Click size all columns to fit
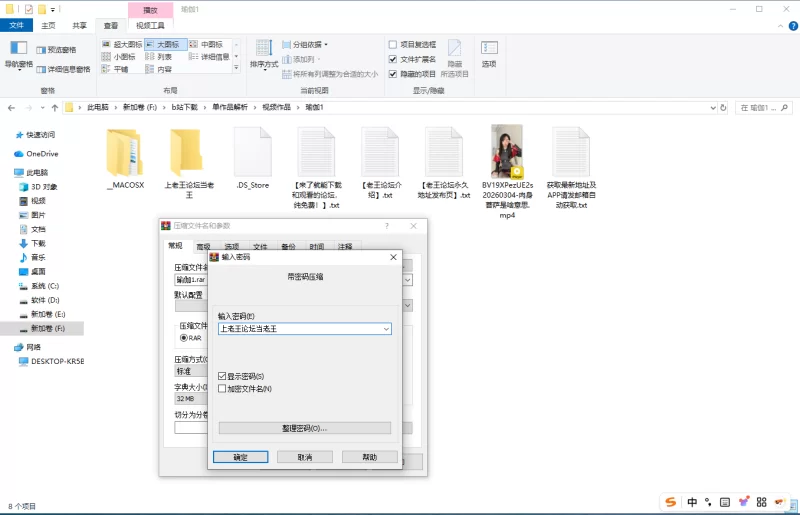Image resolution: width=800 pixels, height=515 pixels. click(x=330, y=74)
